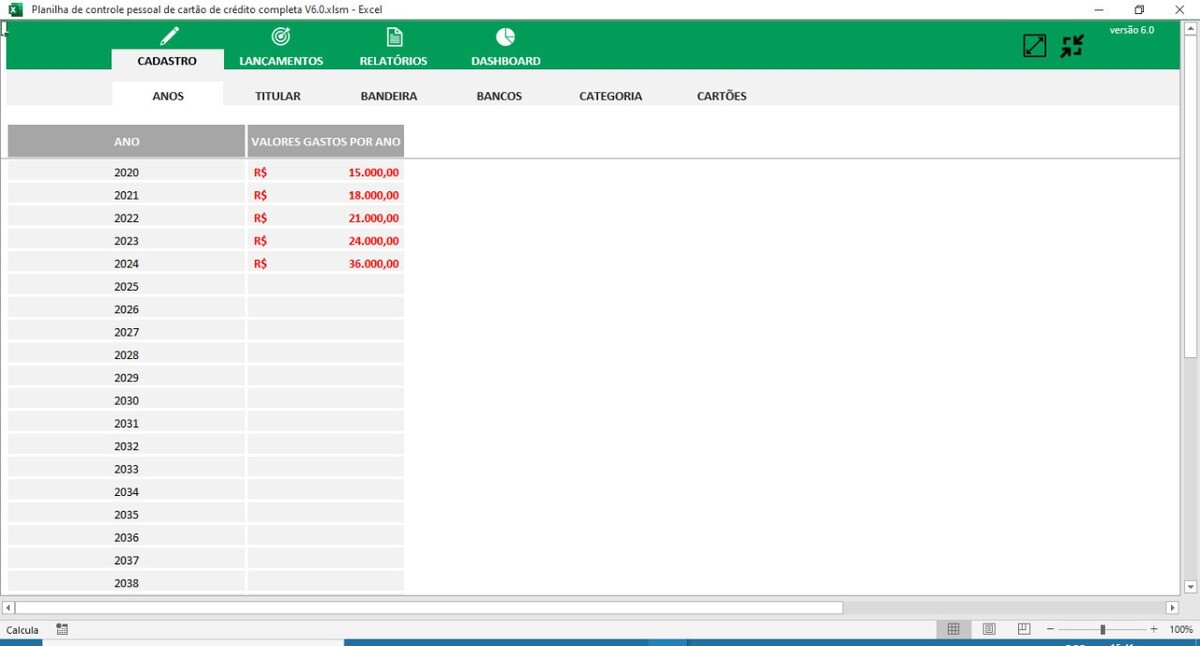The height and width of the screenshot is (646, 1200).
Task: Switch to Page Layout view
Action: tap(988, 630)
